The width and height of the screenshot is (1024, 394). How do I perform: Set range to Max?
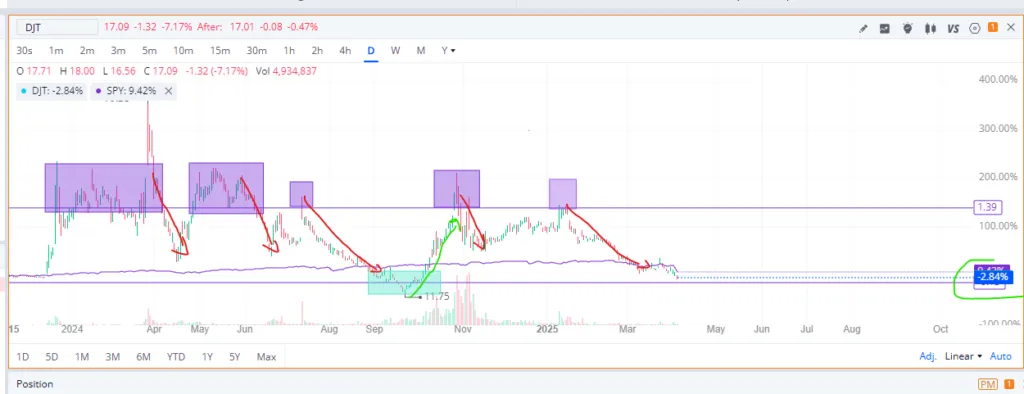(266, 357)
